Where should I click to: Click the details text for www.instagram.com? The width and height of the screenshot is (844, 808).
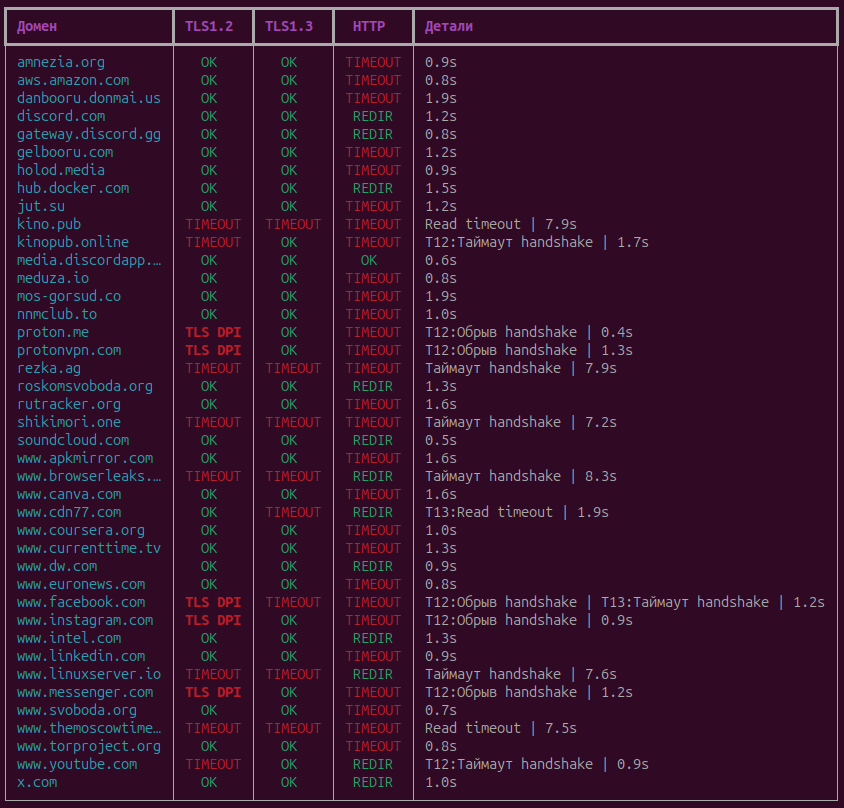[x=529, y=620]
